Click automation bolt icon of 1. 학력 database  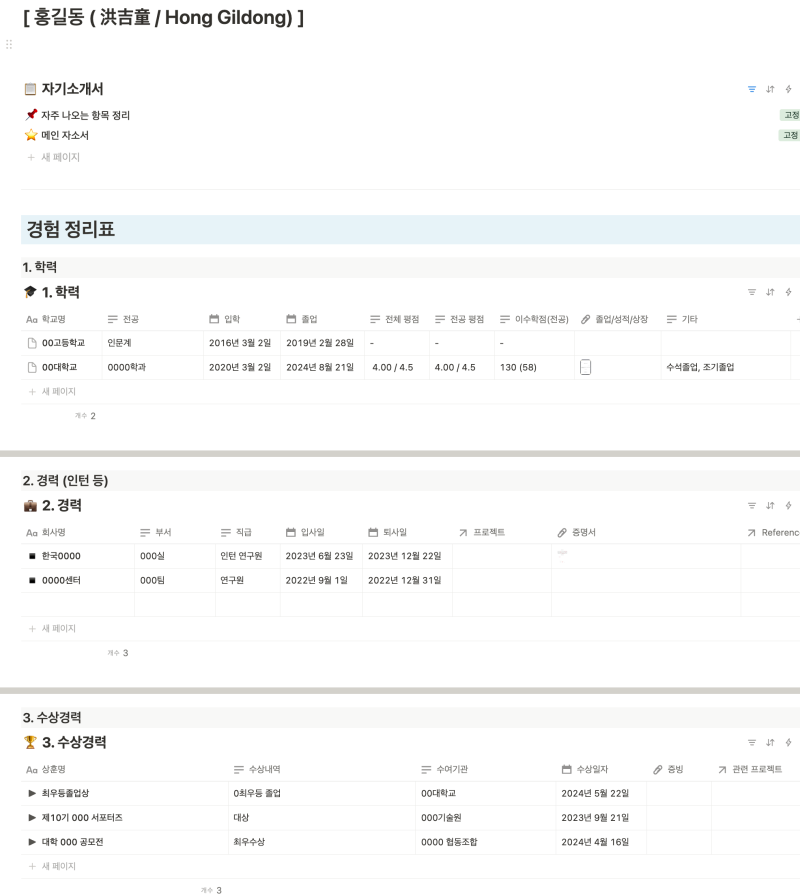(x=789, y=292)
